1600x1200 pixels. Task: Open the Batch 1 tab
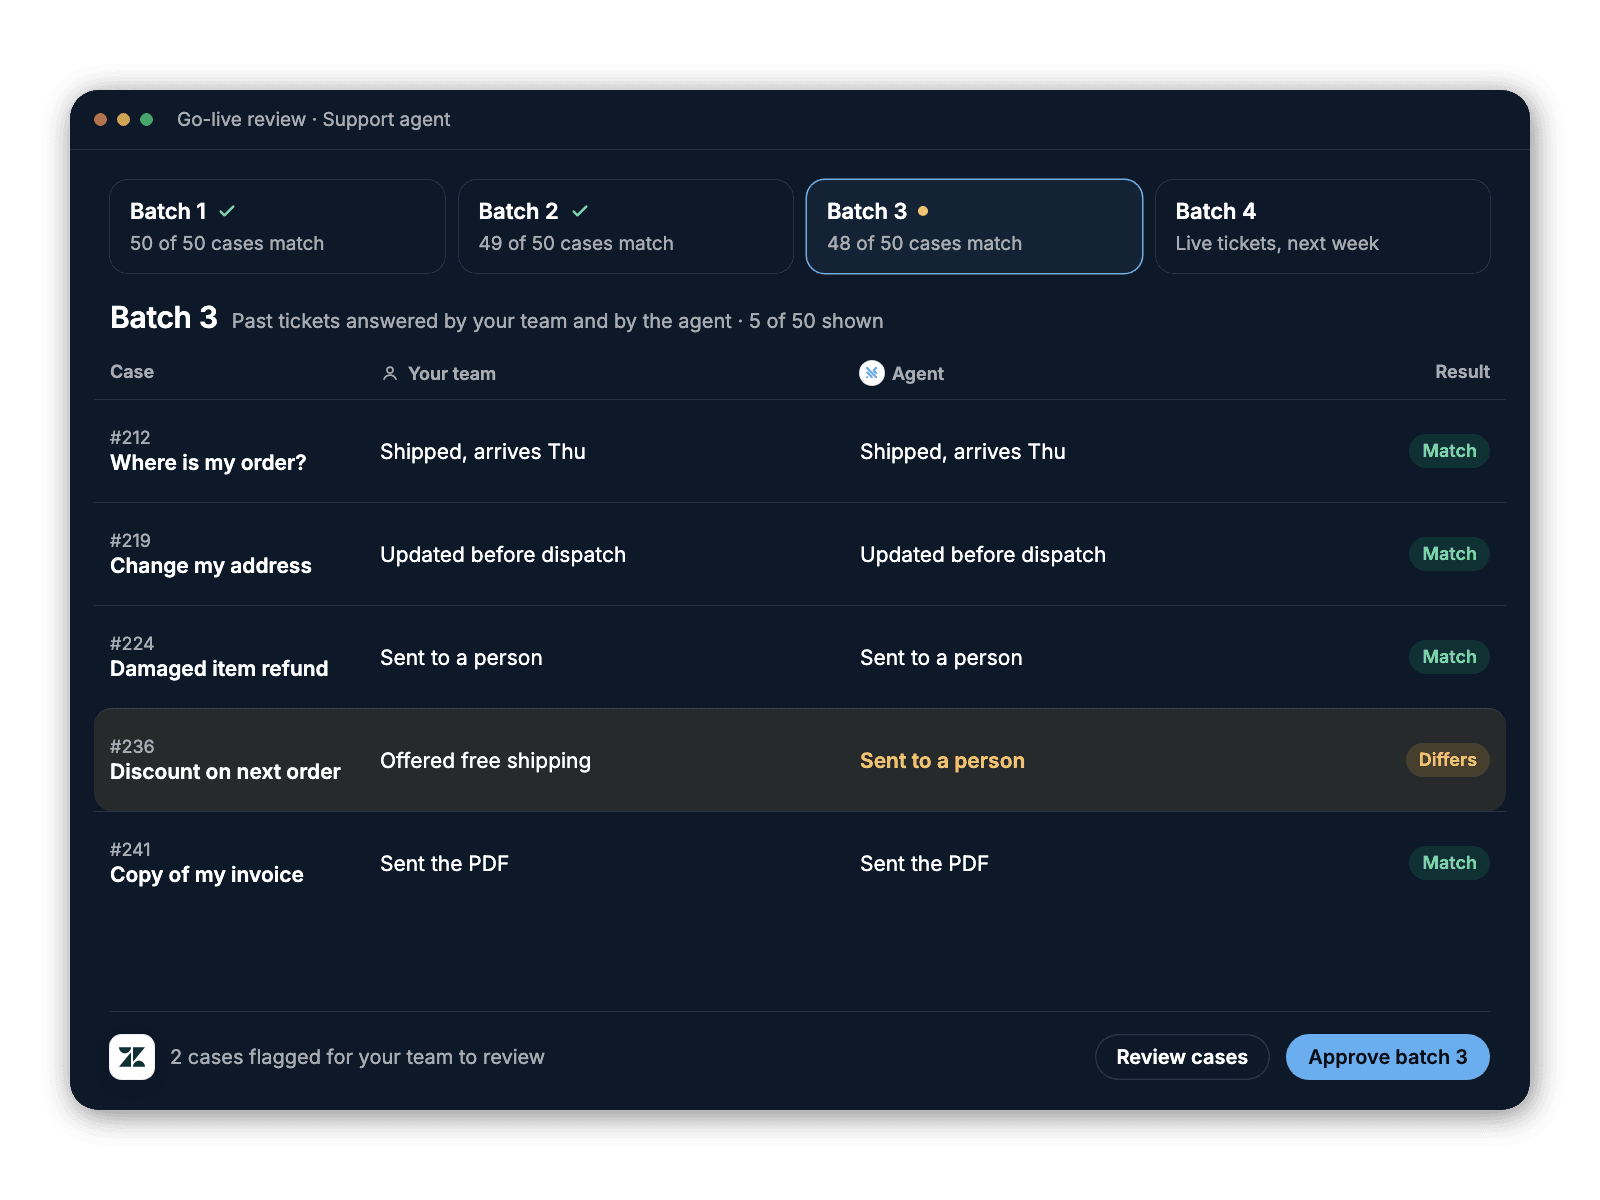pyautogui.click(x=277, y=226)
